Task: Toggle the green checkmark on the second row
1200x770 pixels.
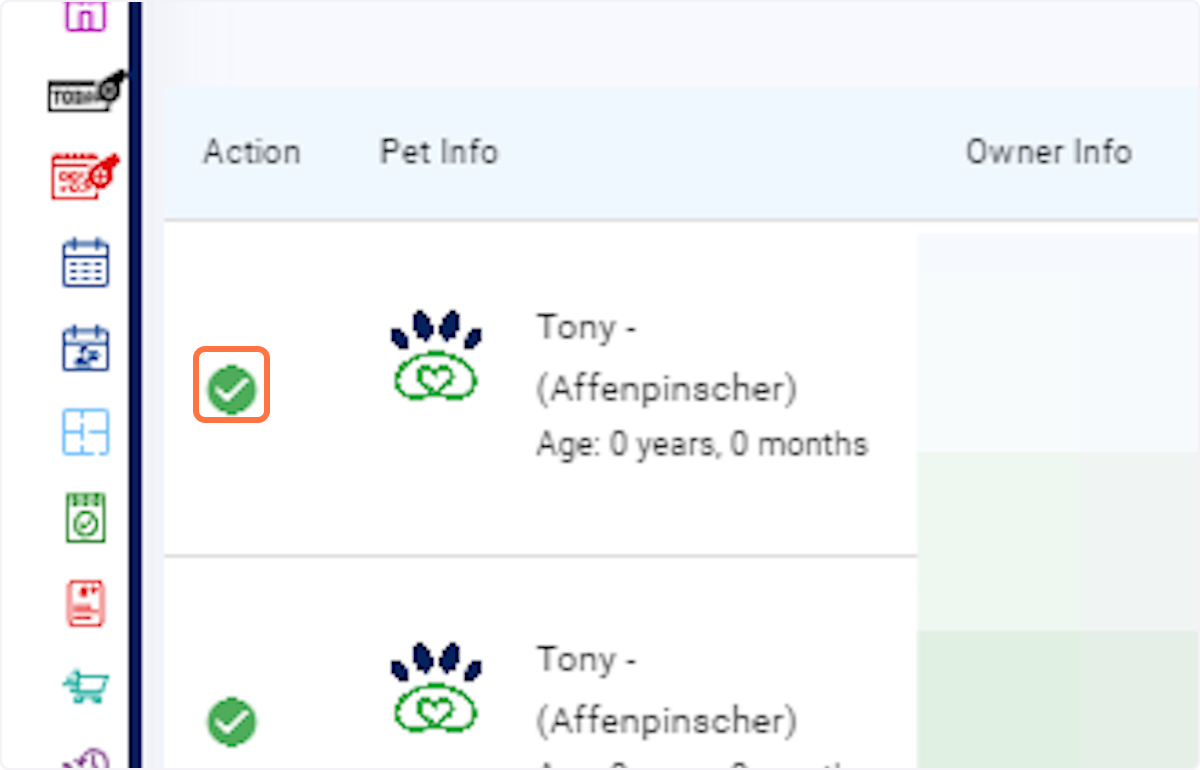Action: pos(231,722)
